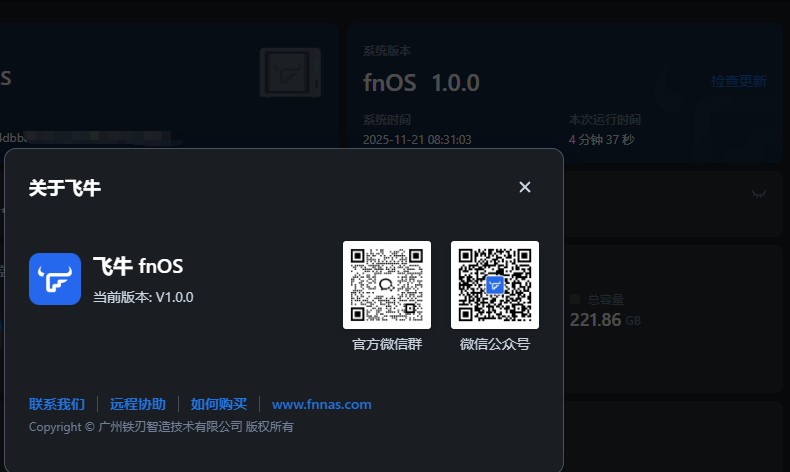The image size is (790, 472).
Task: Click the blue fnOS bull logo icon
Action: coord(55,279)
